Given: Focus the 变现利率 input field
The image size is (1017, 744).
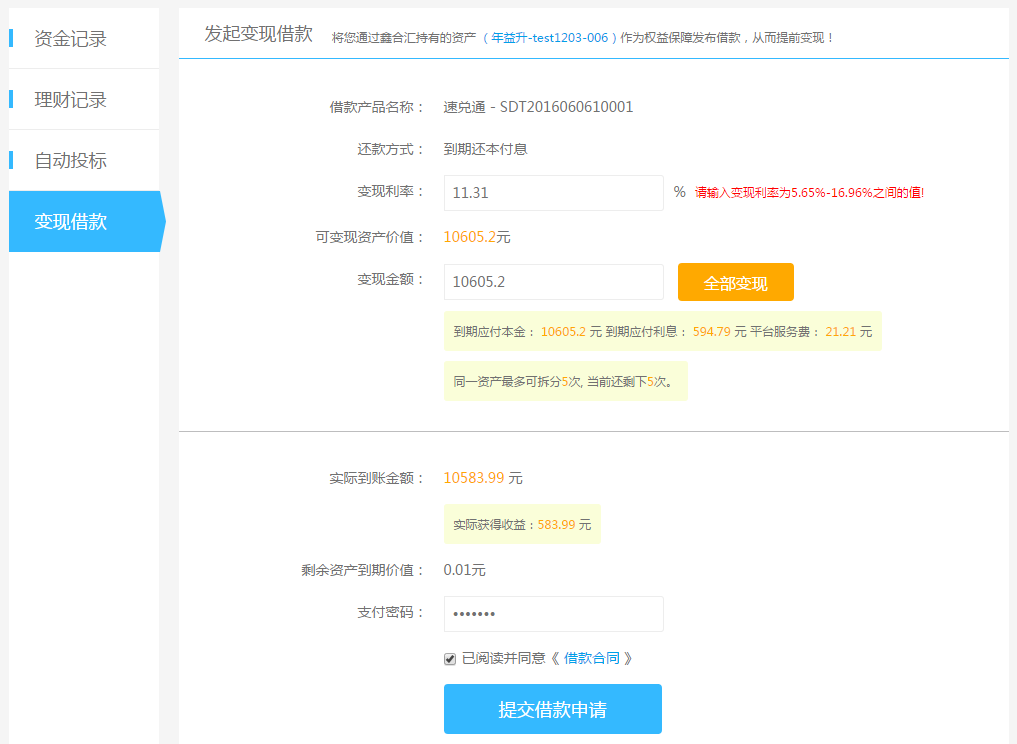Looking at the screenshot, I should tap(553, 193).
